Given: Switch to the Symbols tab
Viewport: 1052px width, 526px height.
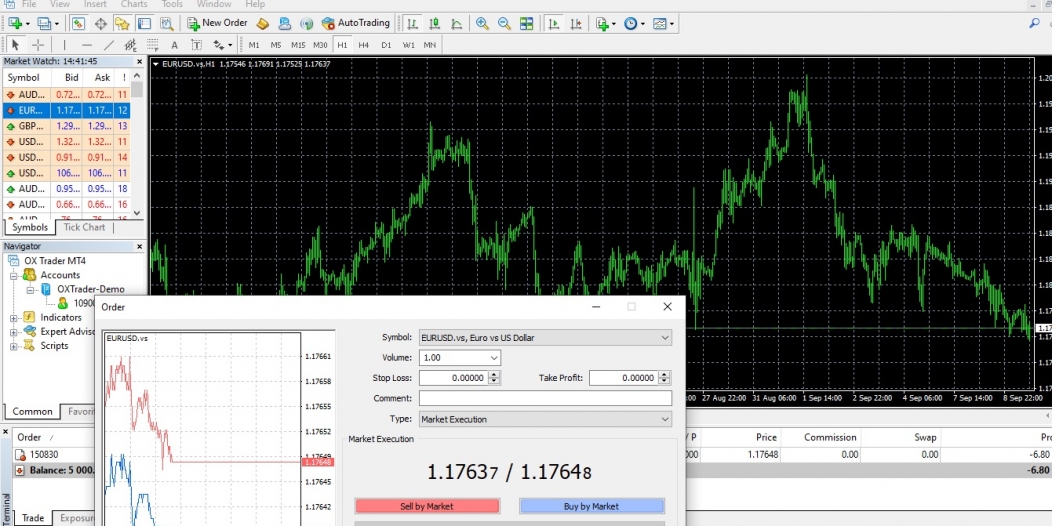Looking at the screenshot, I should [30, 227].
